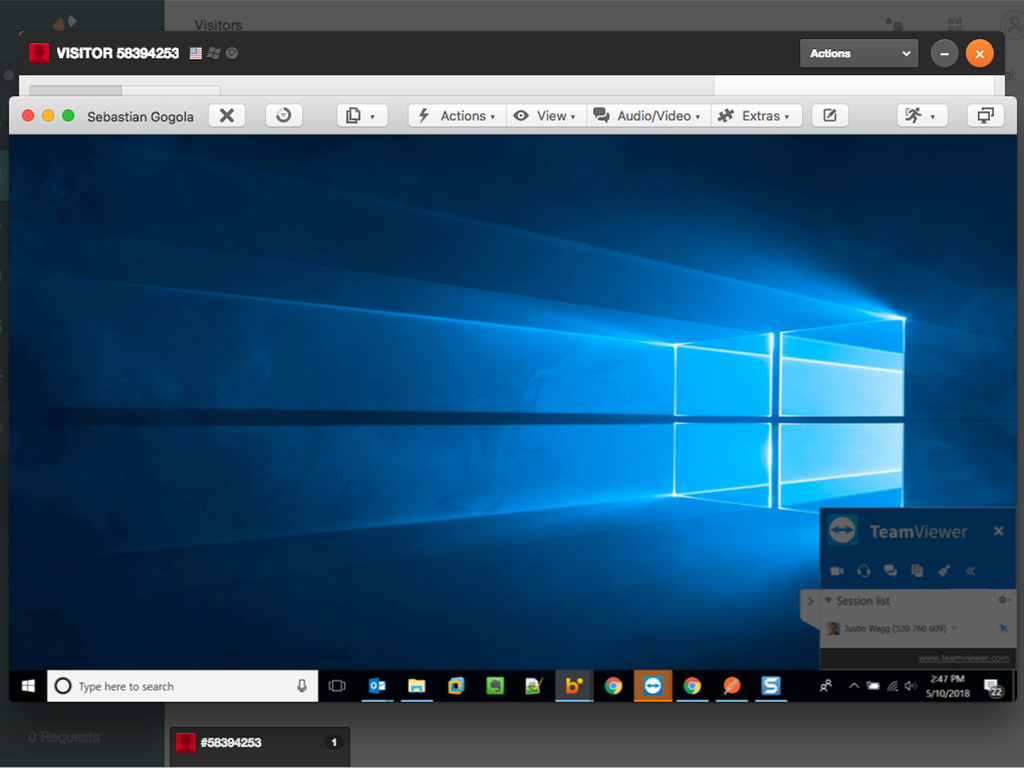The image size is (1024, 768).
Task: Collapse the Session list section
Action: point(828,601)
